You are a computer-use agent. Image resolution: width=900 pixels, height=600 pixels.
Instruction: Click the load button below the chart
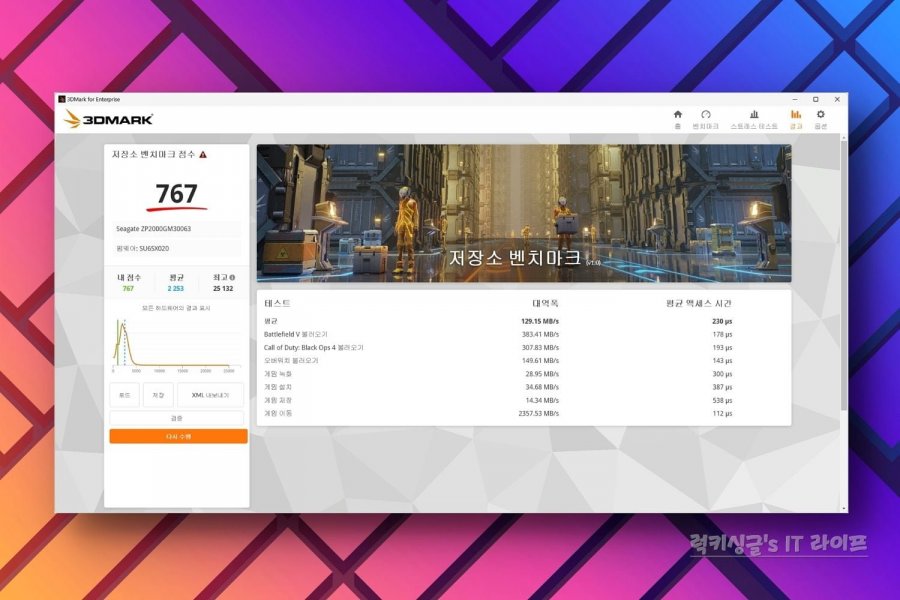[125, 395]
